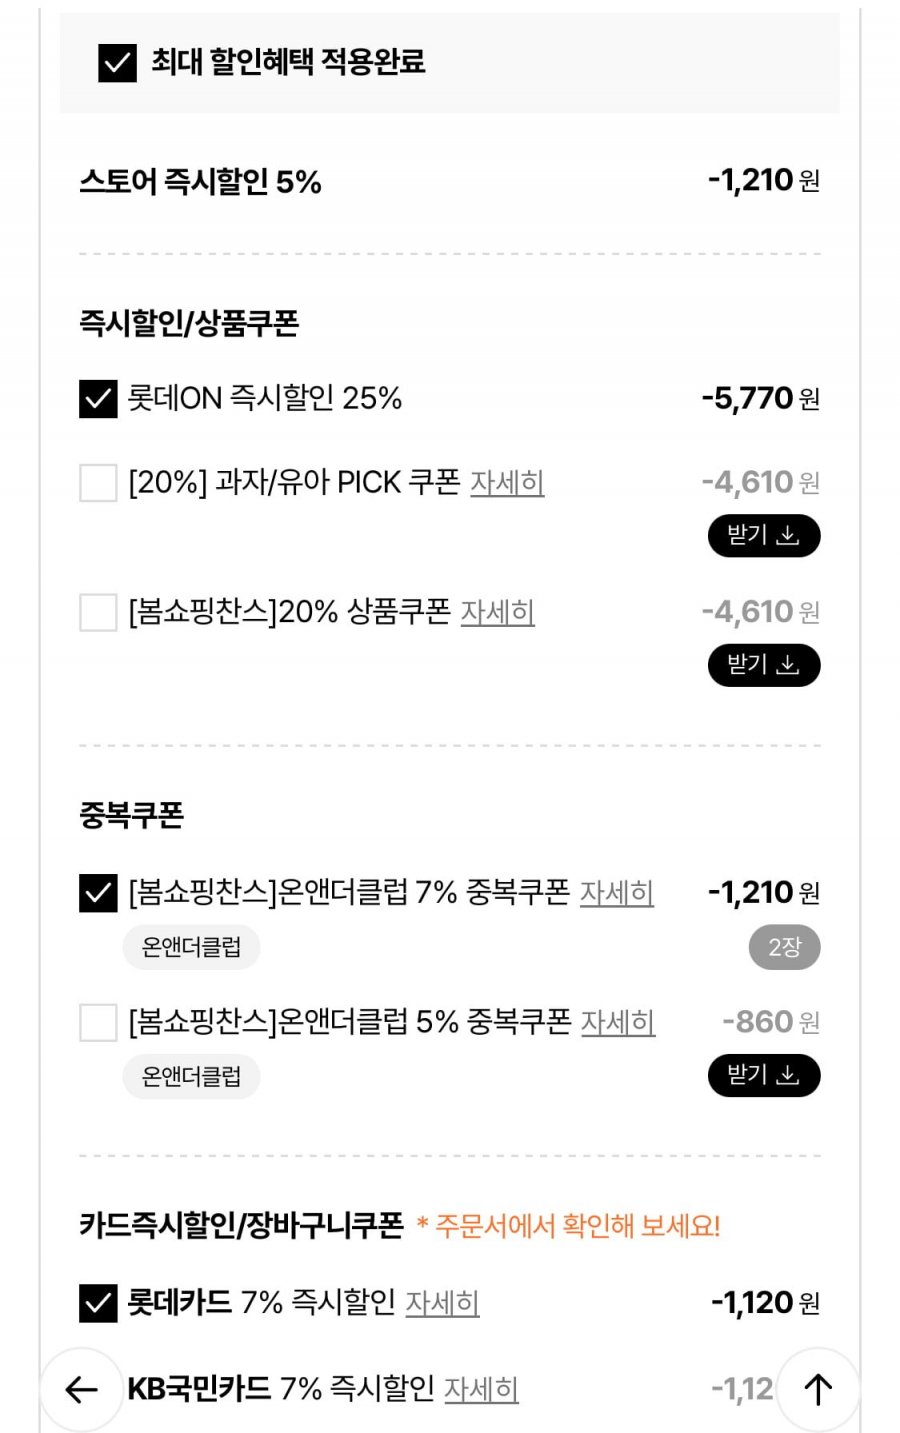Download the 온앤더클럽 5% 중복쿠폰

coord(764,1076)
